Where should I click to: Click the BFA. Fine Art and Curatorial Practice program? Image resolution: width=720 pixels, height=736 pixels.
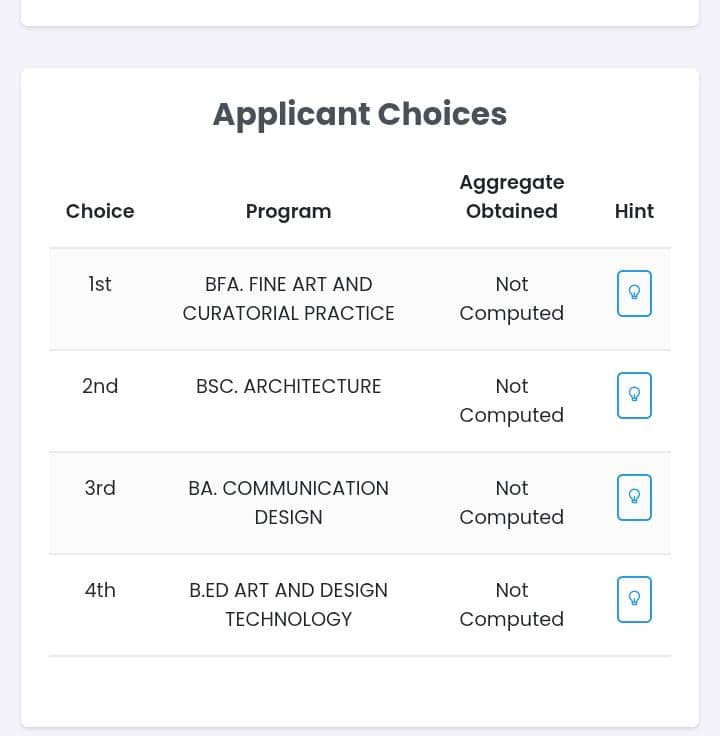[x=289, y=299]
